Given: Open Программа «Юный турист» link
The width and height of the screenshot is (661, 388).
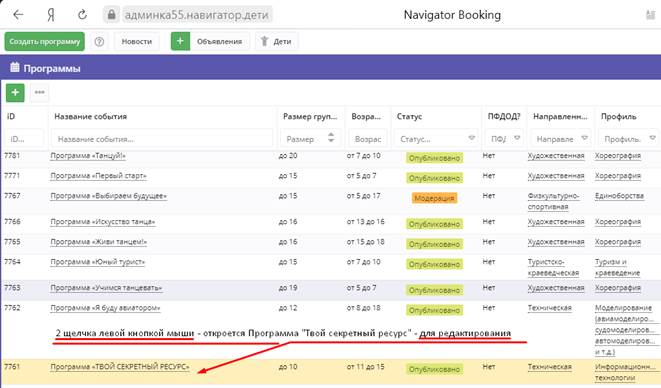Looking at the screenshot, I should pyautogui.click(x=97, y=262).
